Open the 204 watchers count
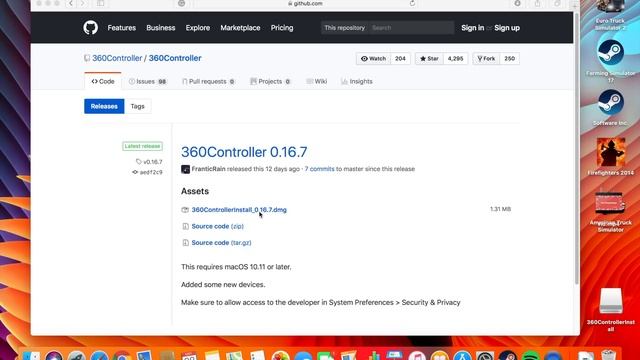This screenshot has height=360, width=640. pyautogui.click(x=400, y=58)
